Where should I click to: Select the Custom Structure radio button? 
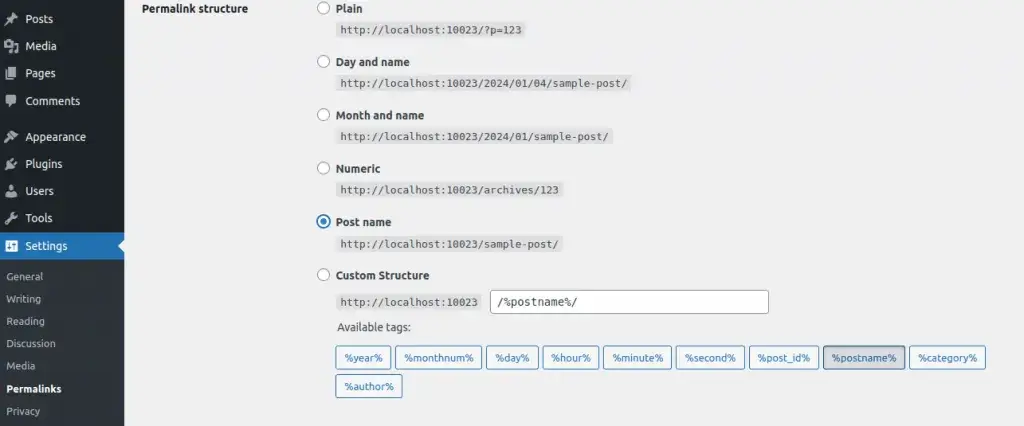pos(323,275)
